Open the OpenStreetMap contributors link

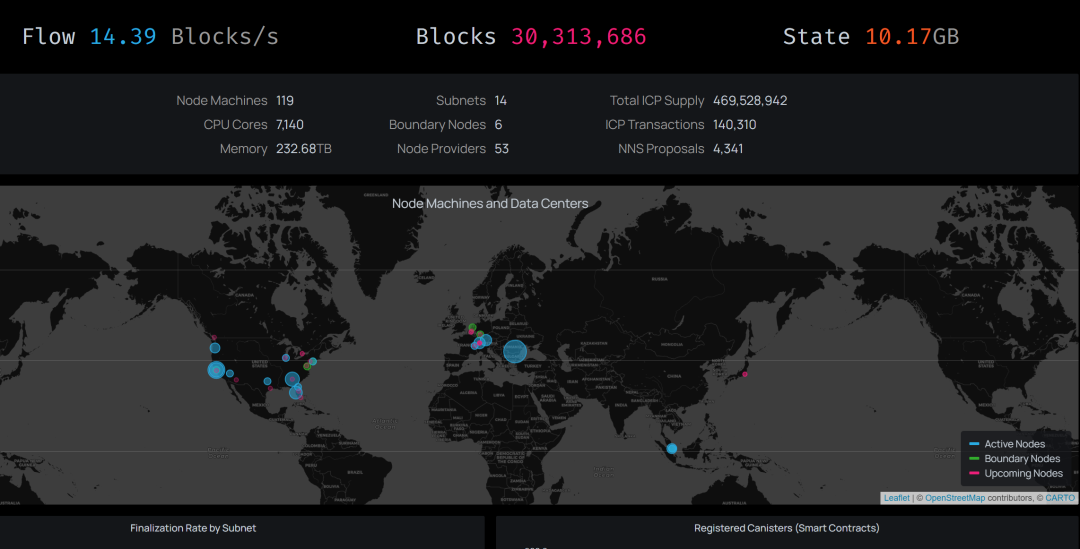[954, 498]
